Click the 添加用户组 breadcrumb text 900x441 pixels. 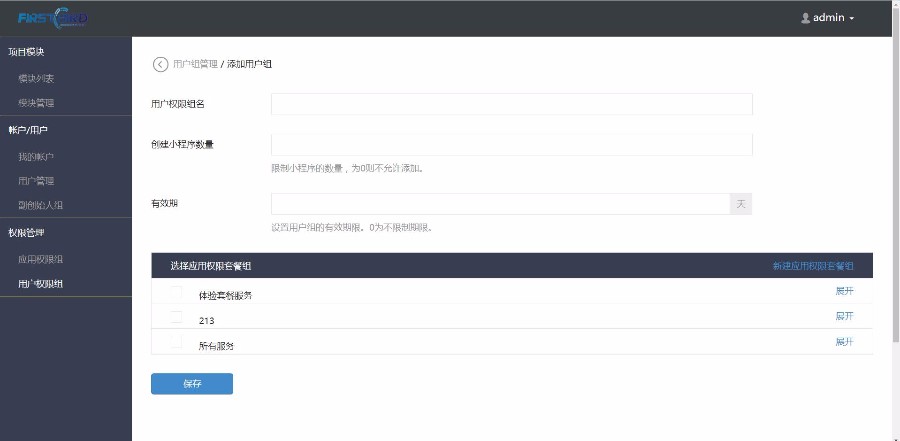click(x=250, y=64)
